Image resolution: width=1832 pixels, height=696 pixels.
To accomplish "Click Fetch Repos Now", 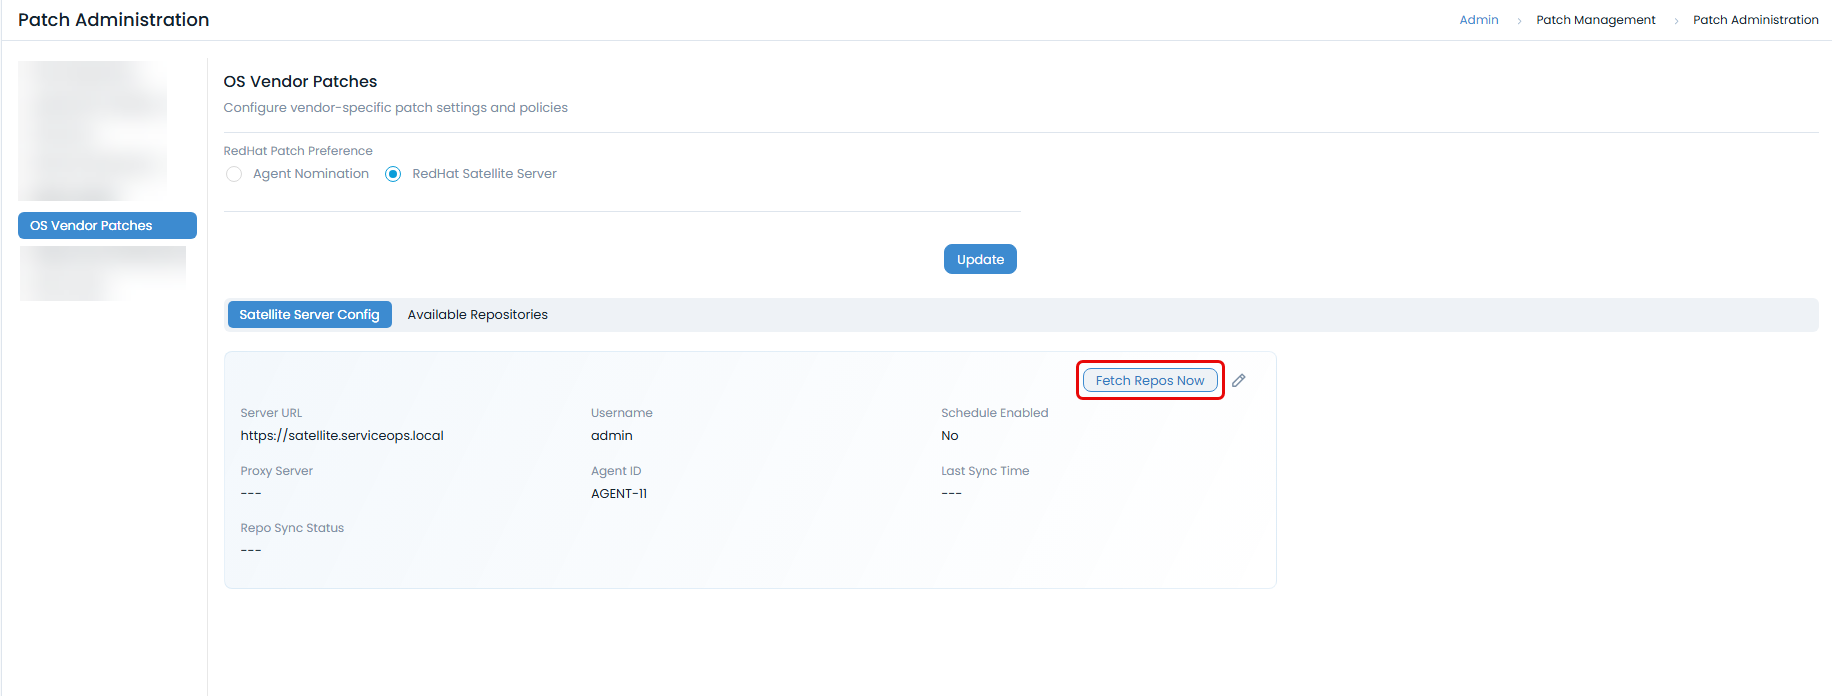I will (1149, 380).
